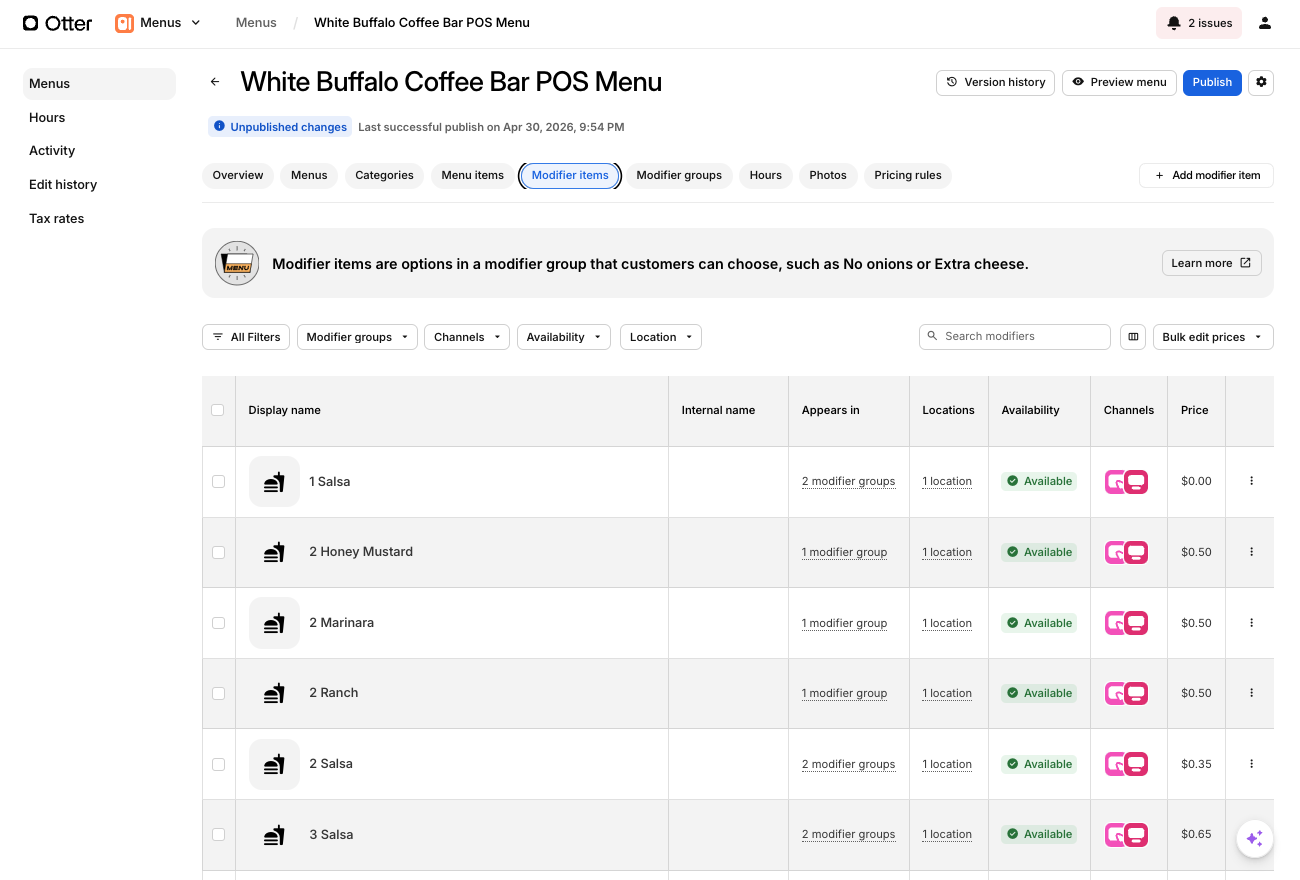Screen dimensions: 1300x880
Task: Open 1 location link for 2 Ranch
Action: coord(947,693)
